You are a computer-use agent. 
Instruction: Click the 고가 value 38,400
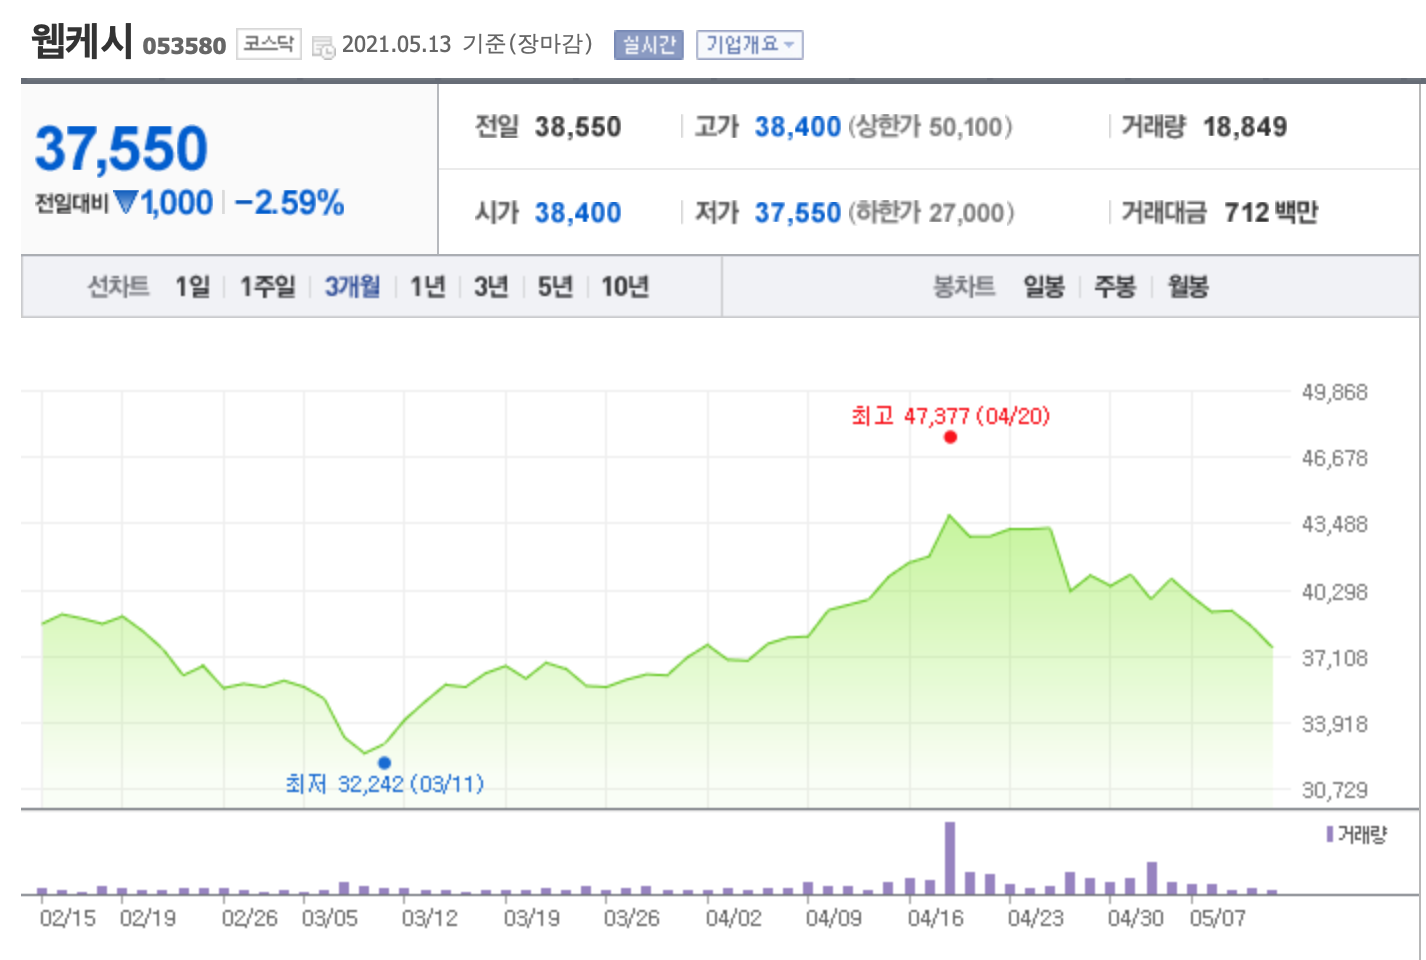coord(797,127)
